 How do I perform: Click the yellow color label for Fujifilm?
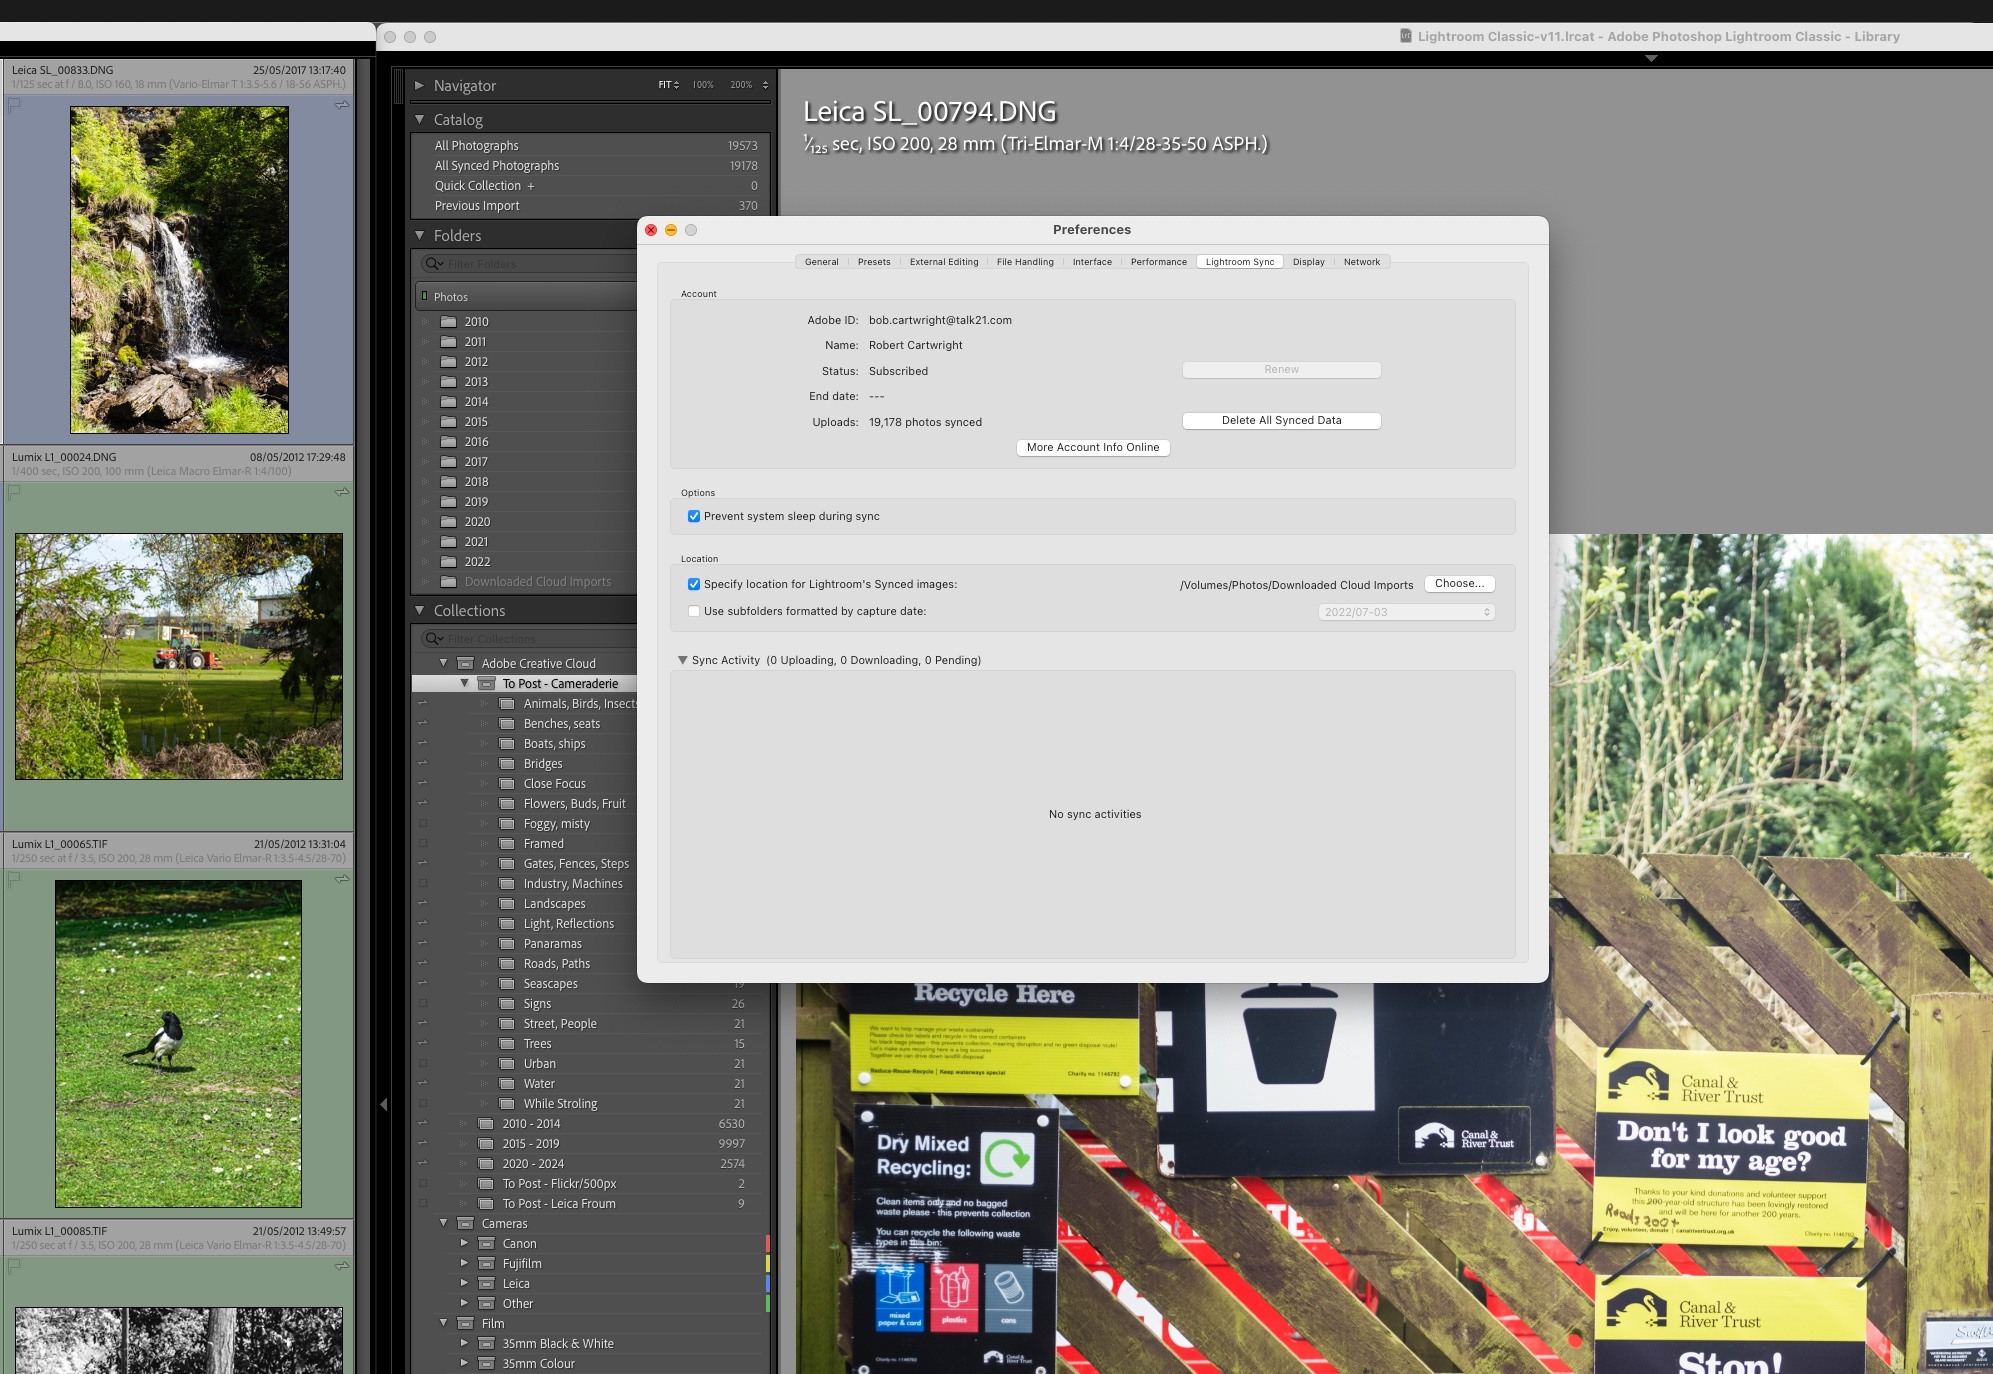pos(767,1263)
